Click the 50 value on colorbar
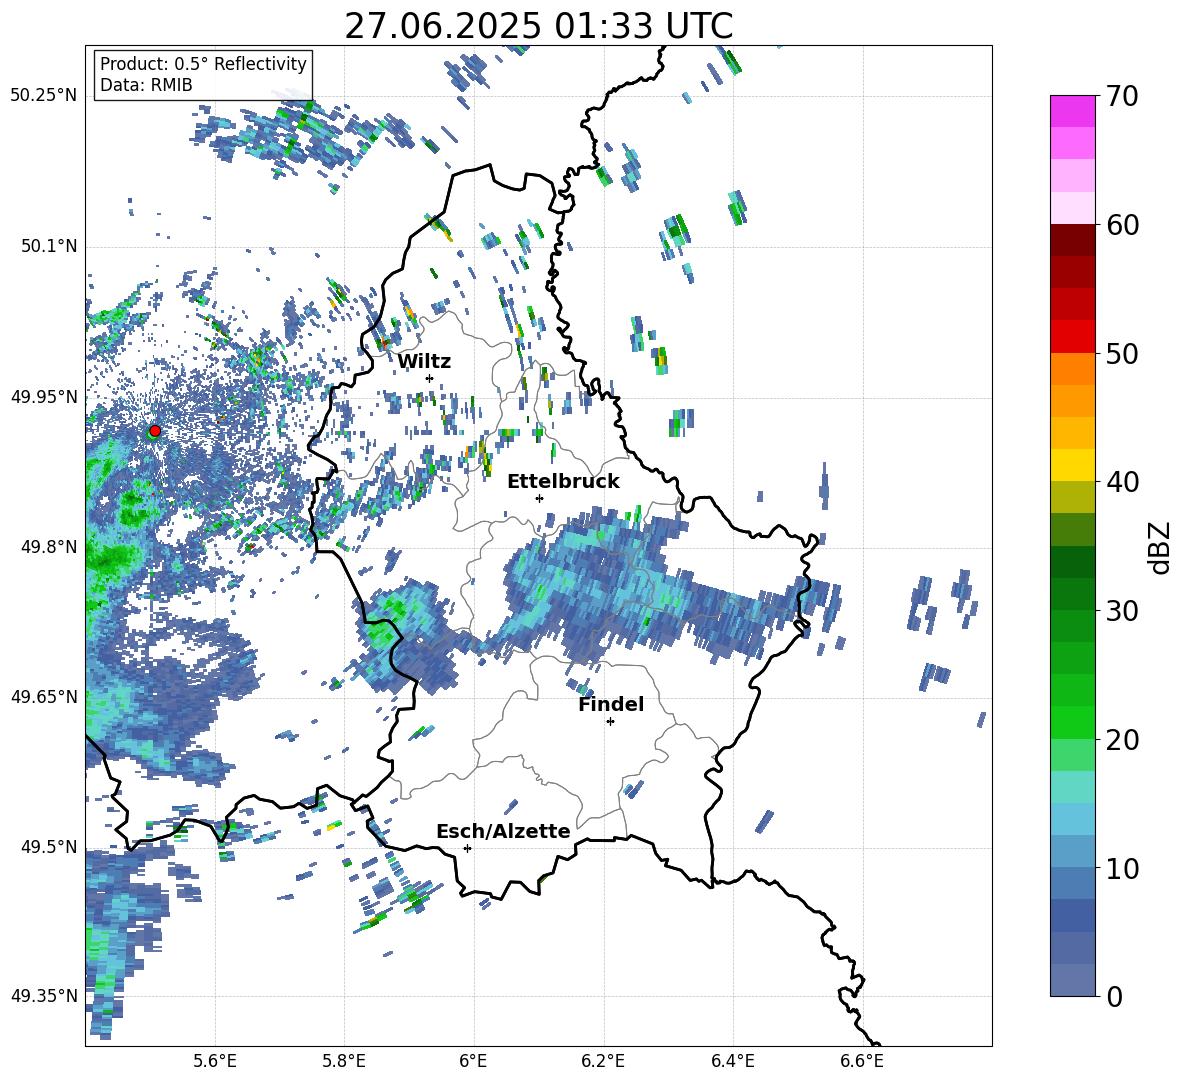 tap(1122, 353)
